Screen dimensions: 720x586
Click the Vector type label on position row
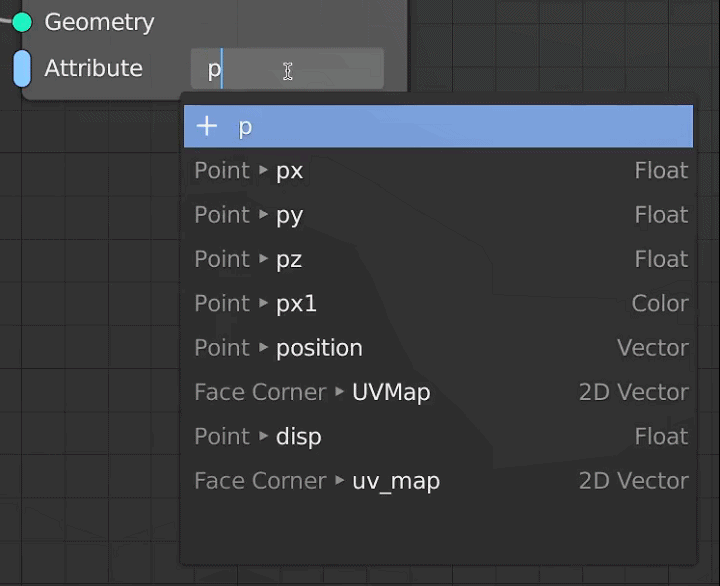click(x=652, y=348)
